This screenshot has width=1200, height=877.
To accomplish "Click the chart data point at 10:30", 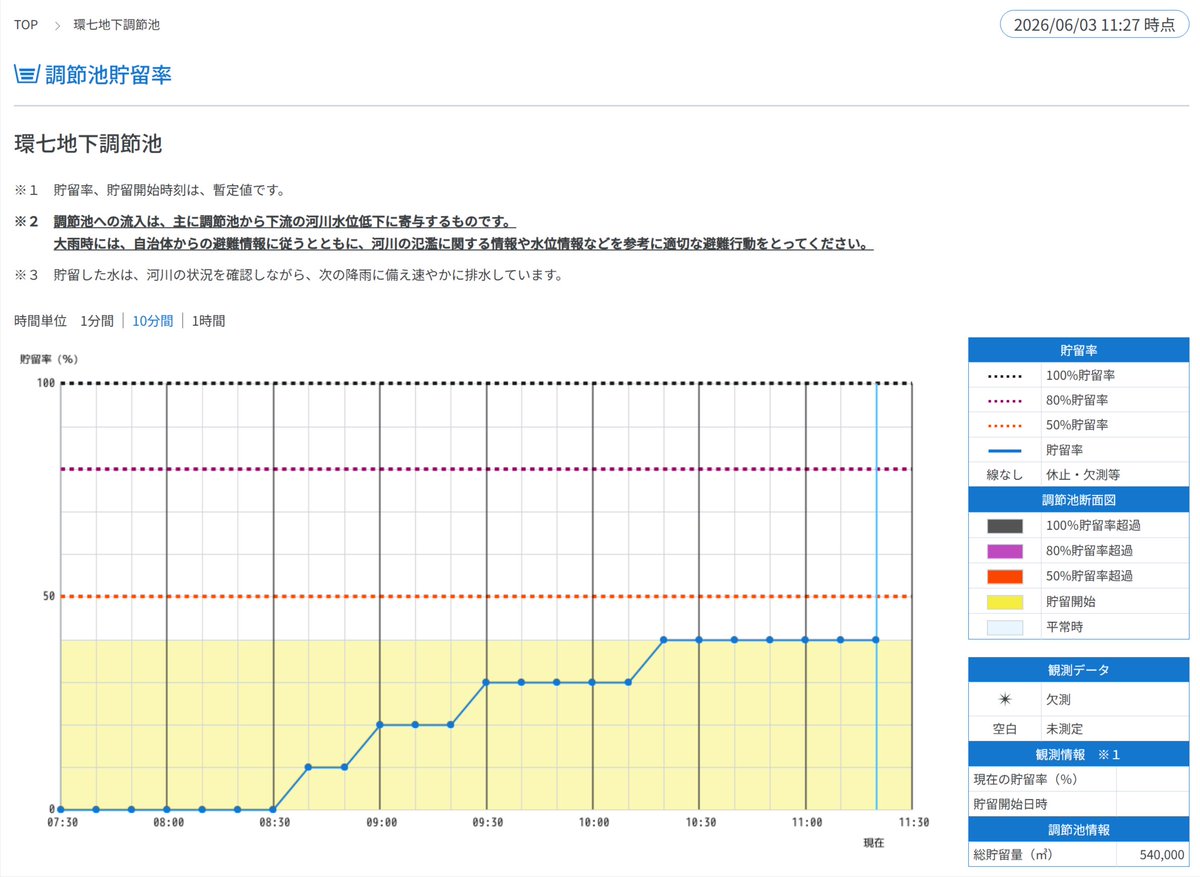I will pos(699,639).
